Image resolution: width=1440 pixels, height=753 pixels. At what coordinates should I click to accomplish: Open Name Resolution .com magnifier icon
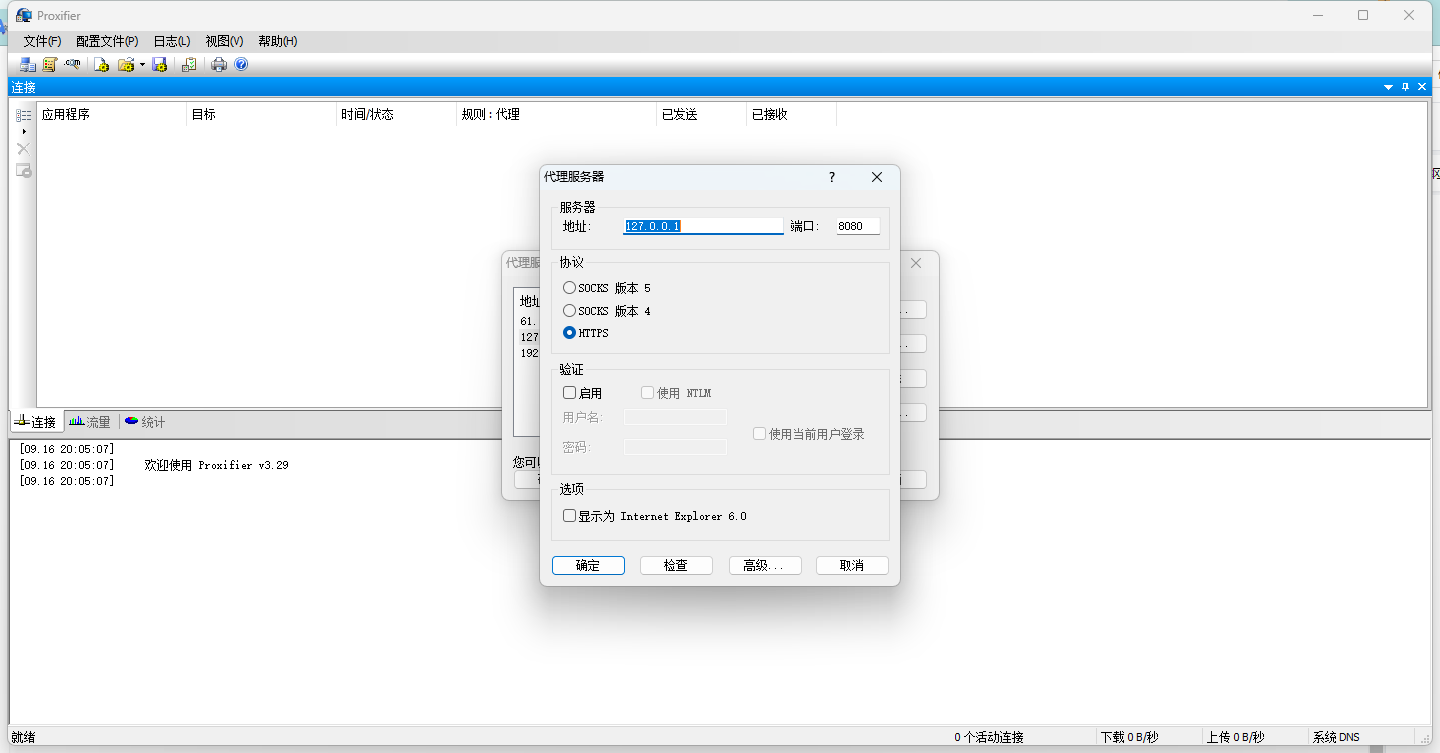point(72,65)
